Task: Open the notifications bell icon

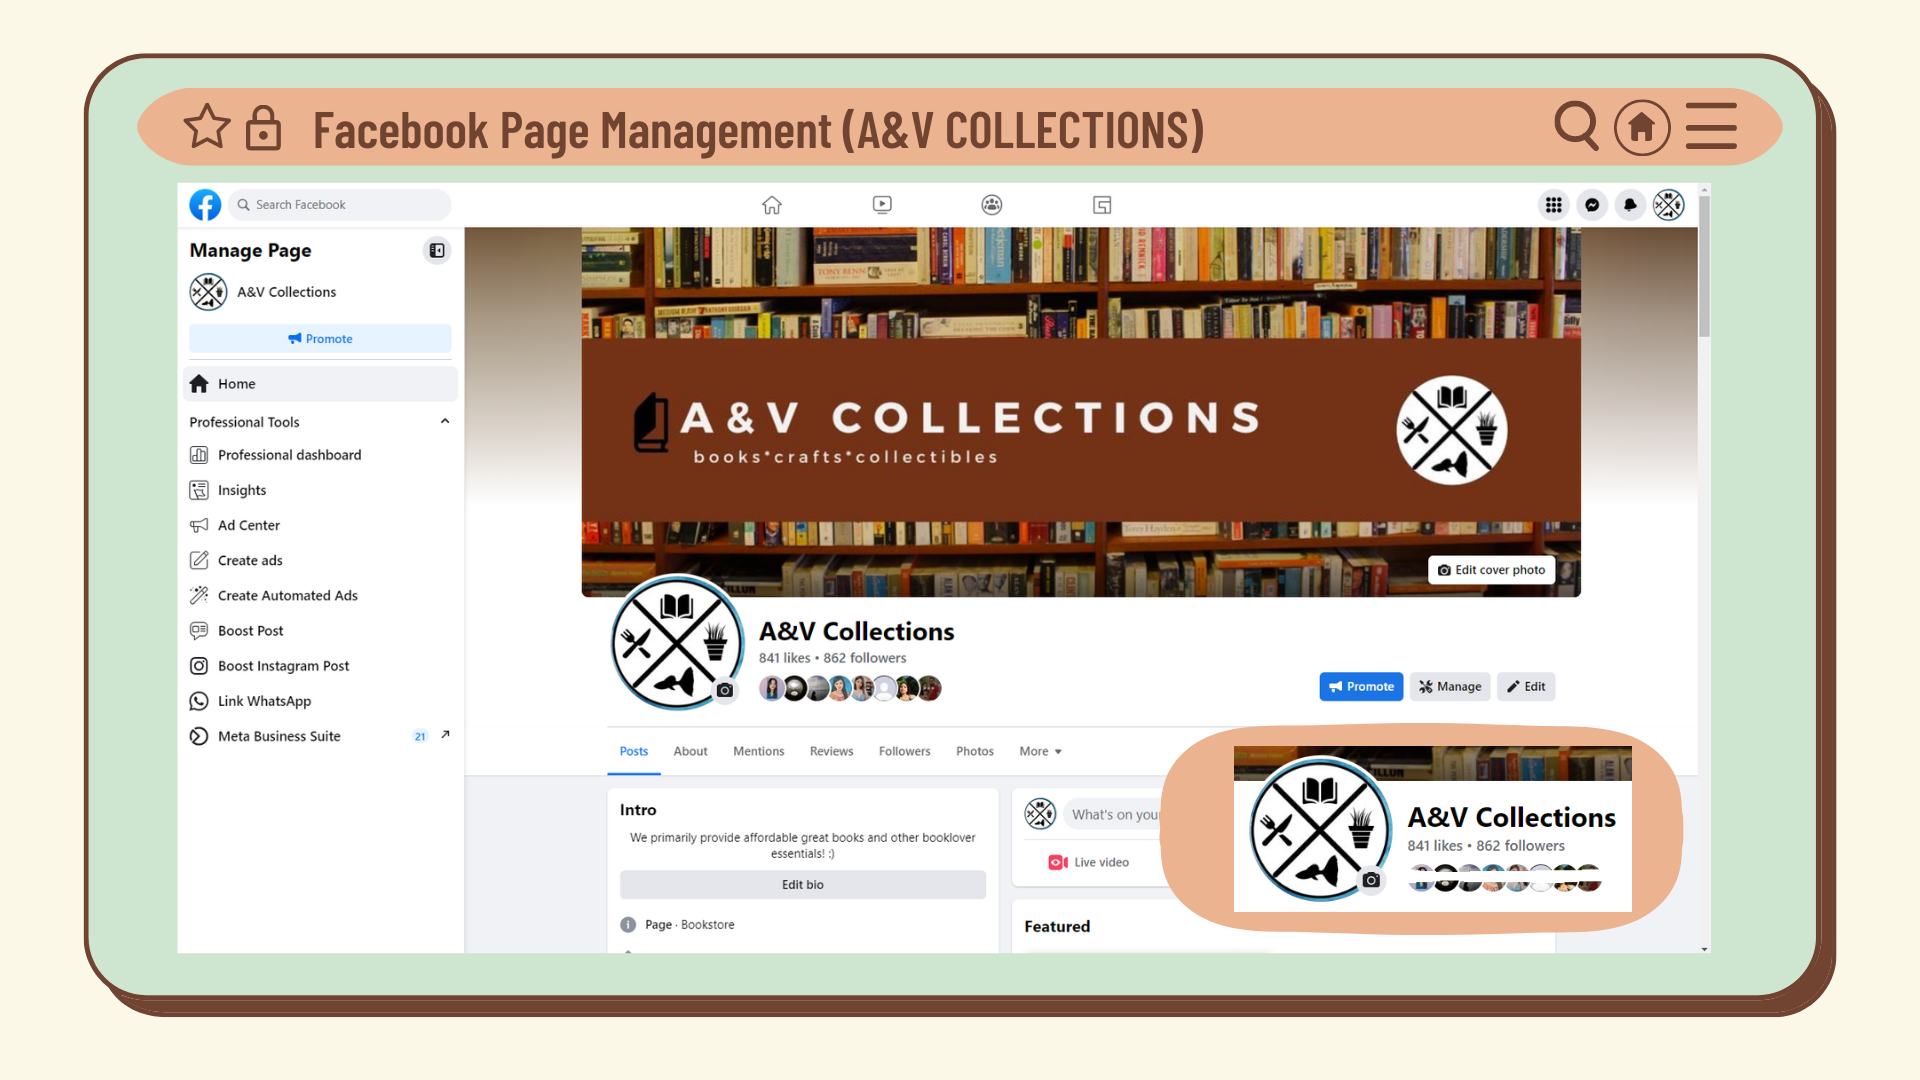Action: click(1630, 205)
